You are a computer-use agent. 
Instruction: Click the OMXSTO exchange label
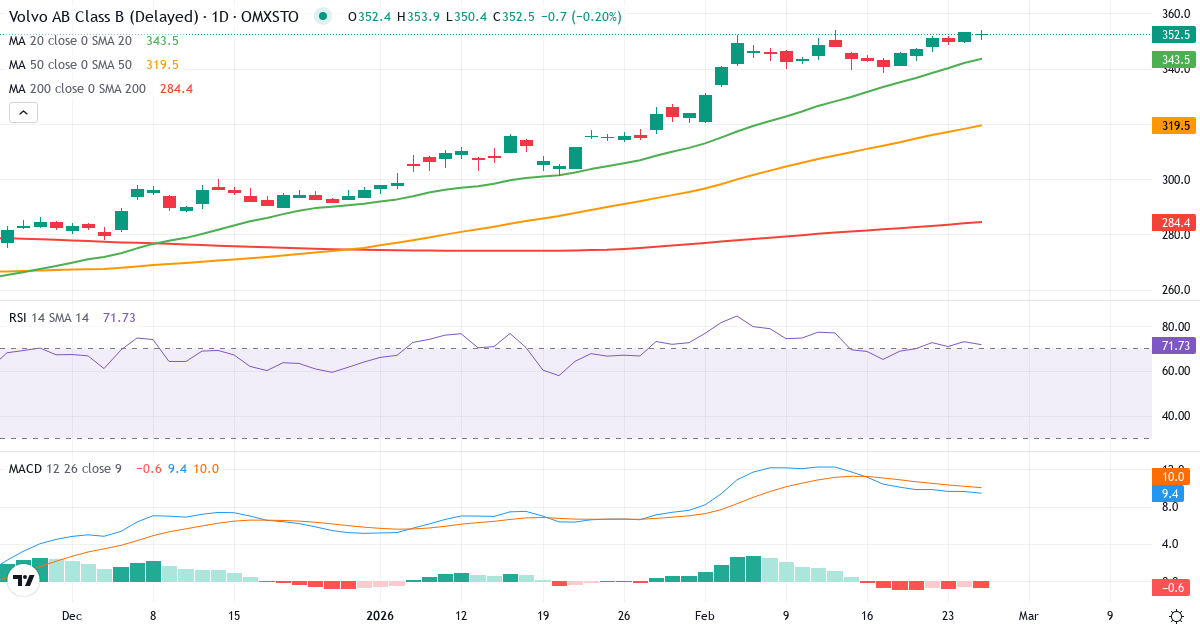[272, 16]
